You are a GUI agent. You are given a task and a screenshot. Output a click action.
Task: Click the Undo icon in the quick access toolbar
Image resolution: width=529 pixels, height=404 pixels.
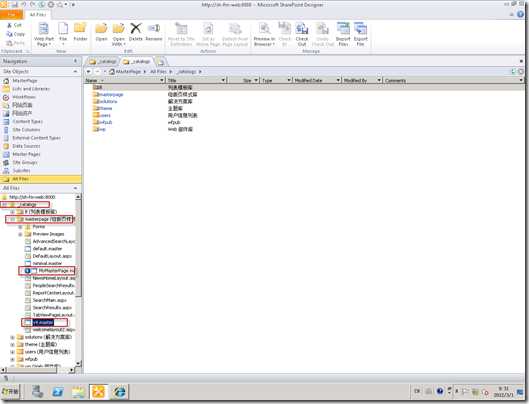click(x=24, y=5)
